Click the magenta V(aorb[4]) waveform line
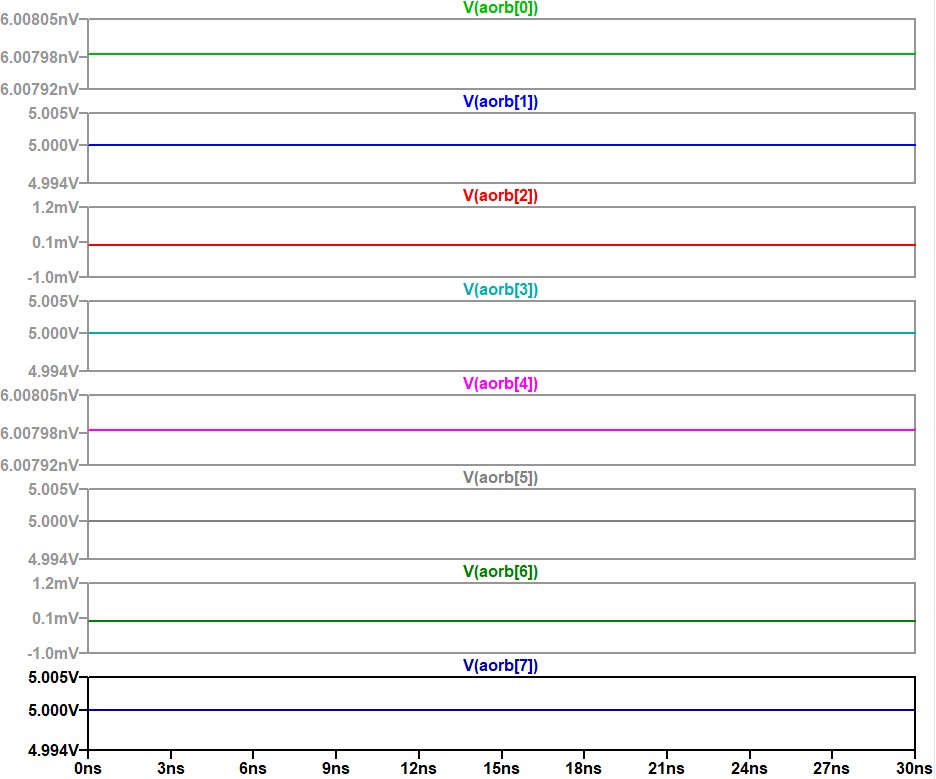The width and height of the screenshot is (936, 779). click(501, 430)
